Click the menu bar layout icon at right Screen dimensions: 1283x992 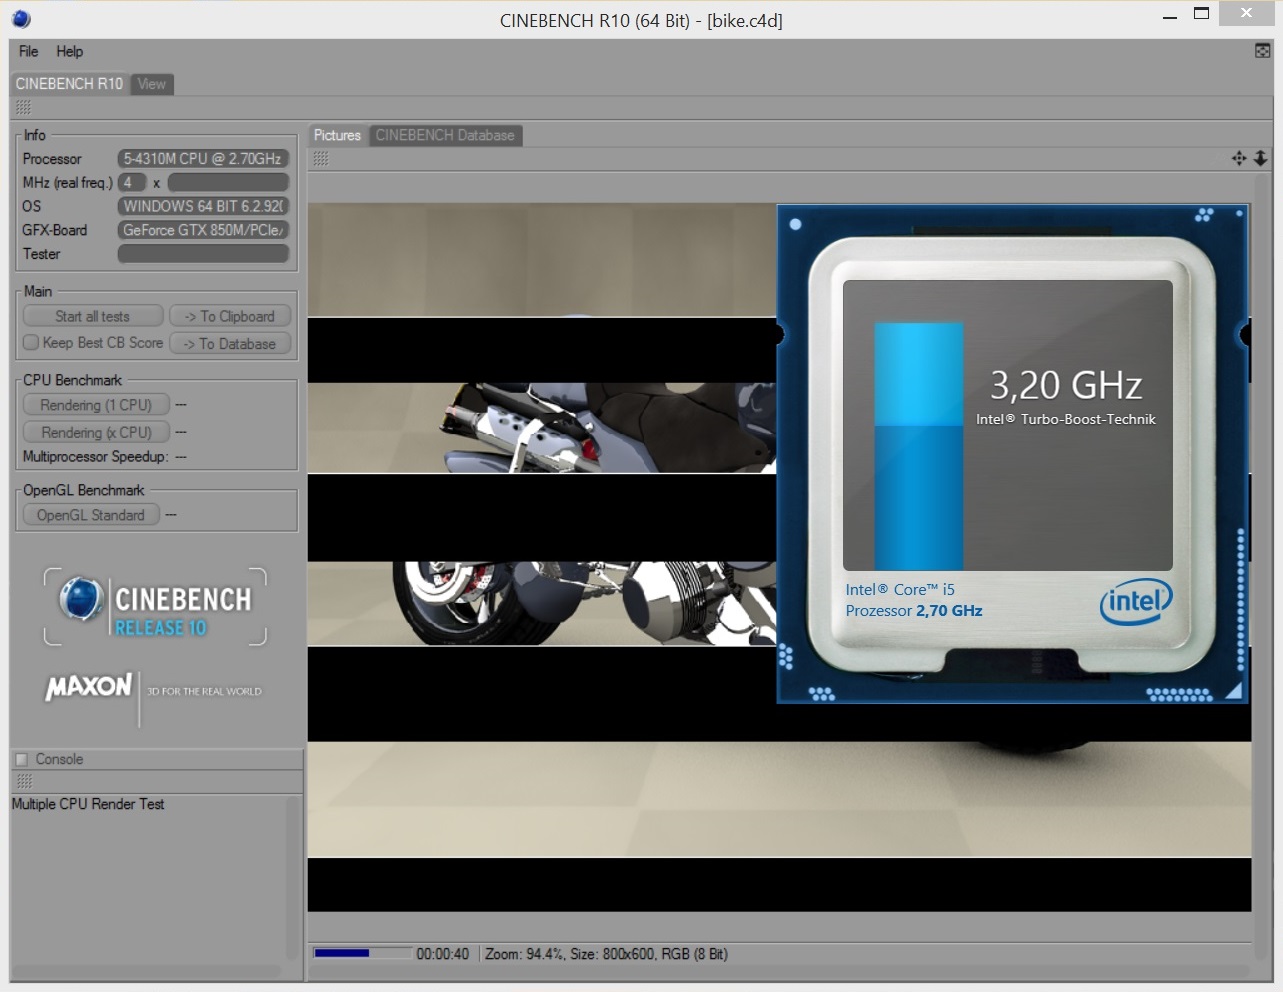coord(1262,51)
